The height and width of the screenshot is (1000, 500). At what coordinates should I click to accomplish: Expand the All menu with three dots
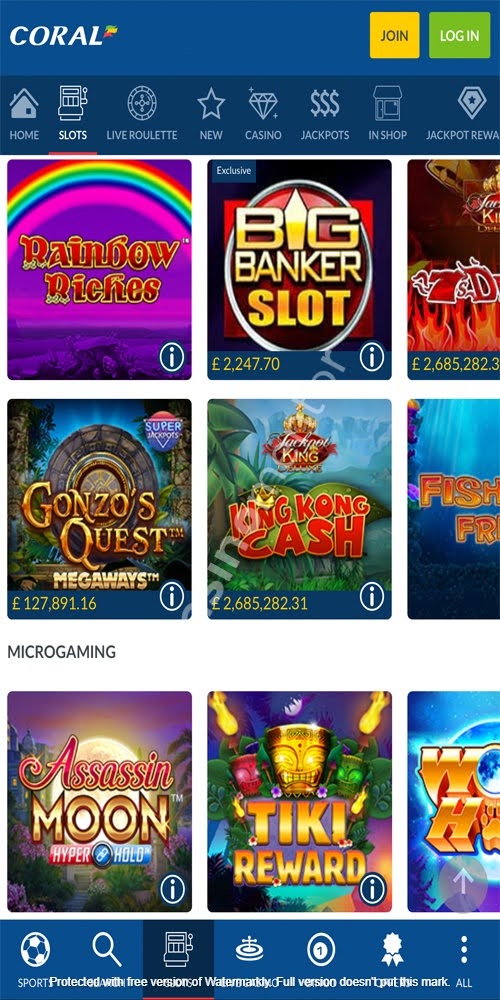pyautogui.click(x=464, y=959)
